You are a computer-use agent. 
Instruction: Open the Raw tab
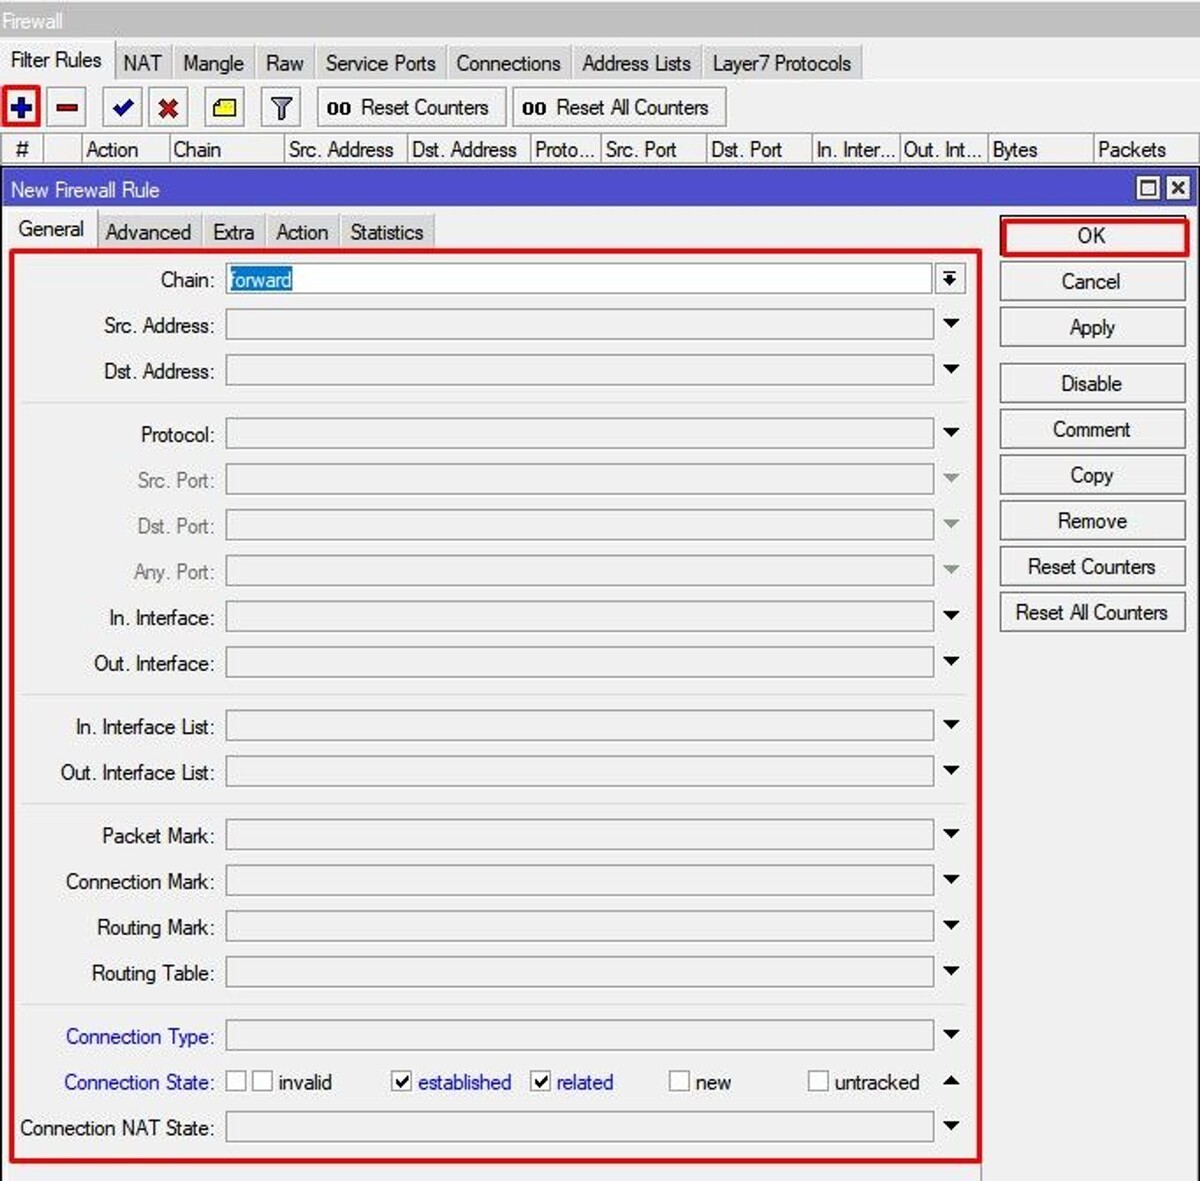tap(285, 63)
